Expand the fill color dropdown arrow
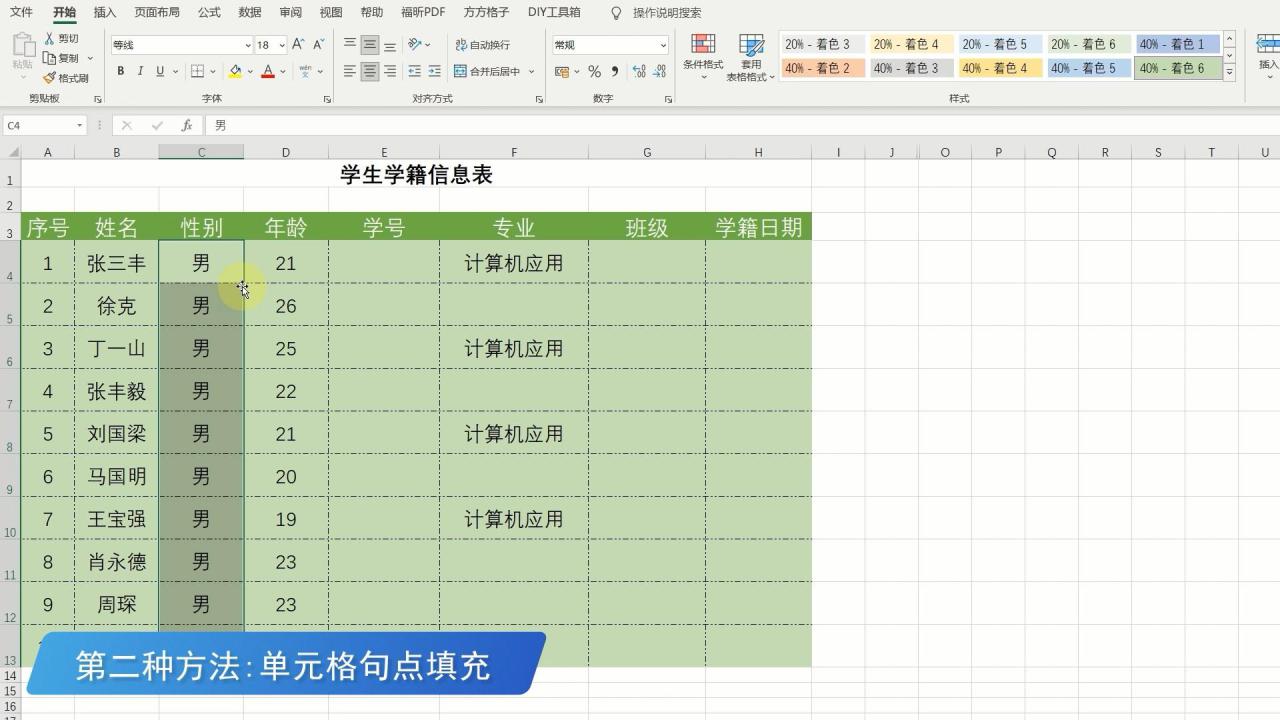The height and width of the screenshot is (720, 1280). click(x=250, y=71)
